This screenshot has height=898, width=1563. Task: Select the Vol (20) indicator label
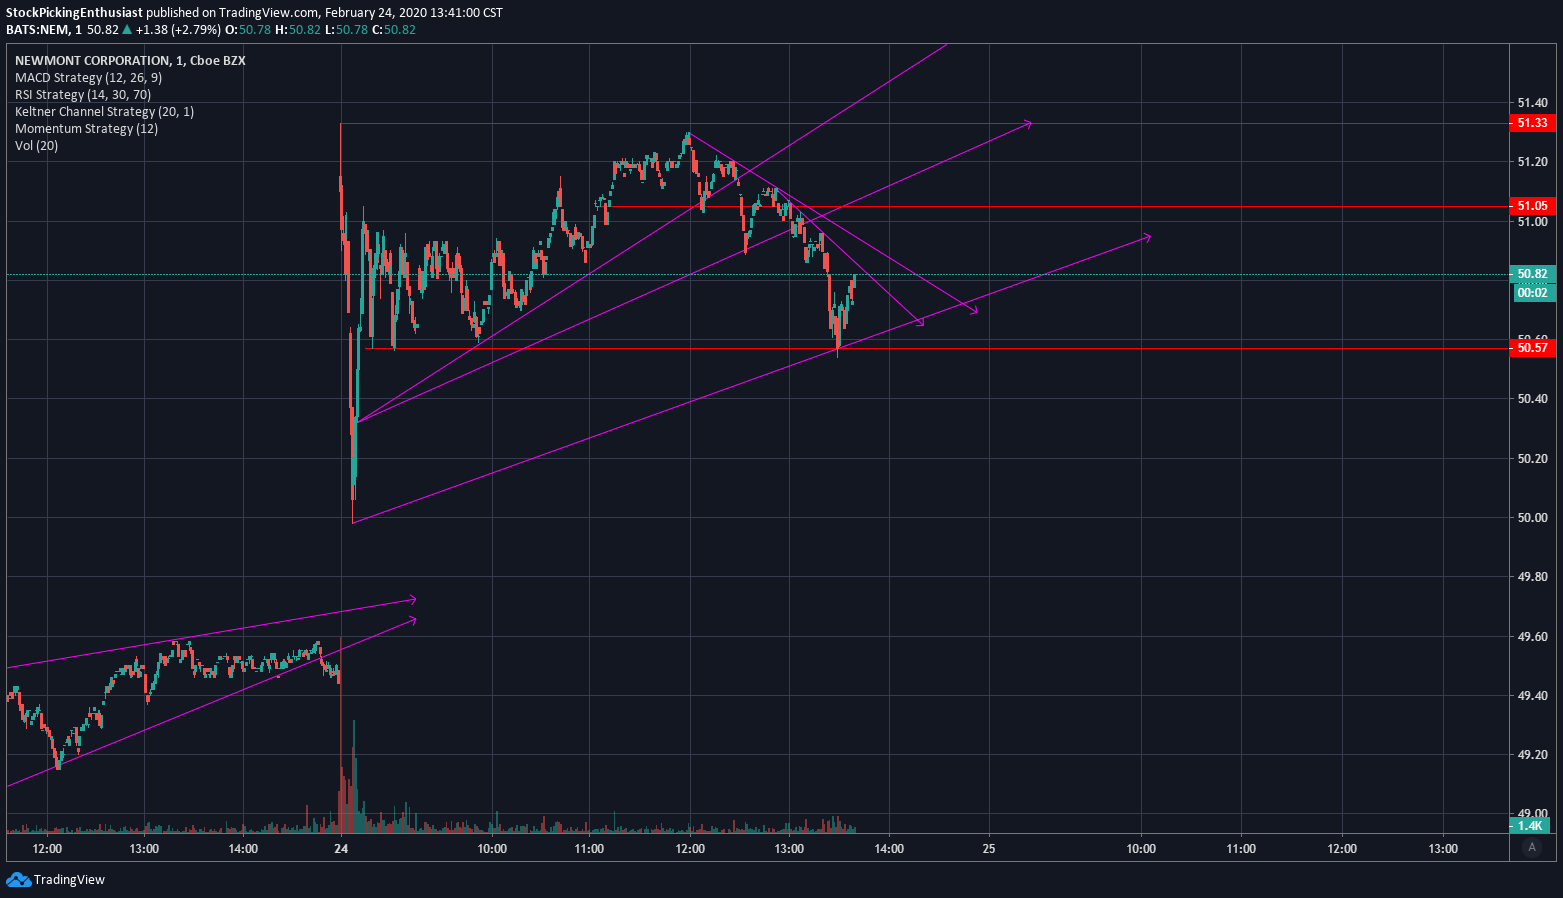pyautogui.click(x=36, y=145)
